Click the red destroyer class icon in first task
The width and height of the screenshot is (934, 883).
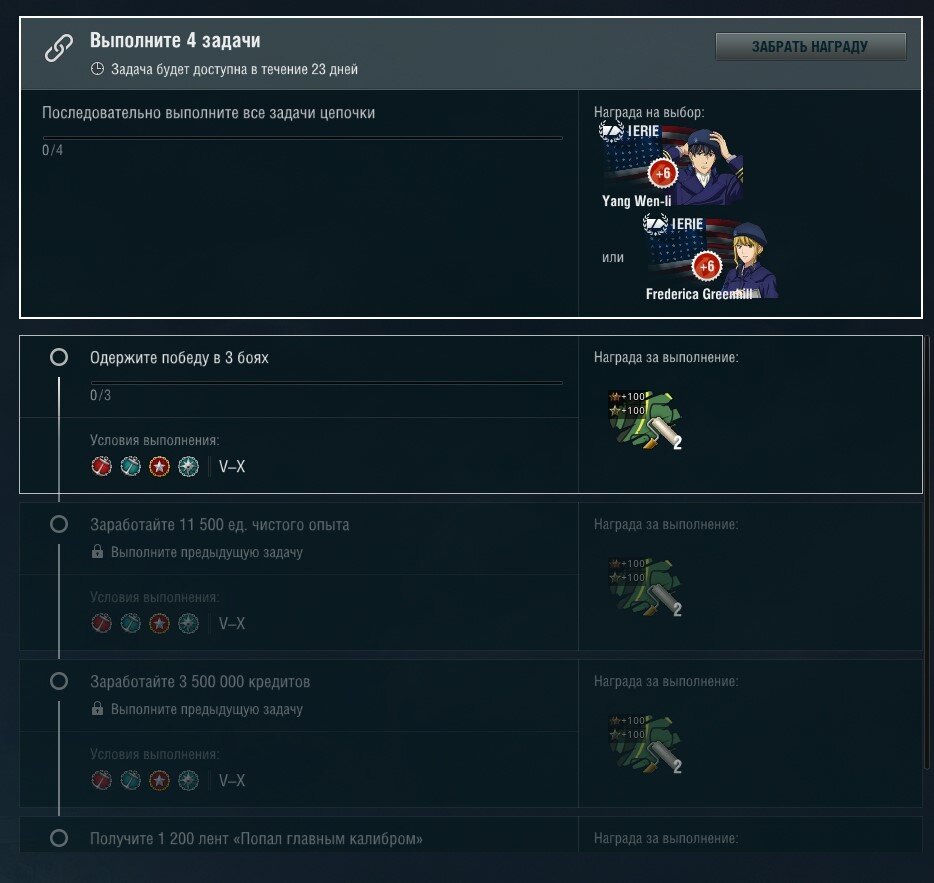click(x=101, y=466)
